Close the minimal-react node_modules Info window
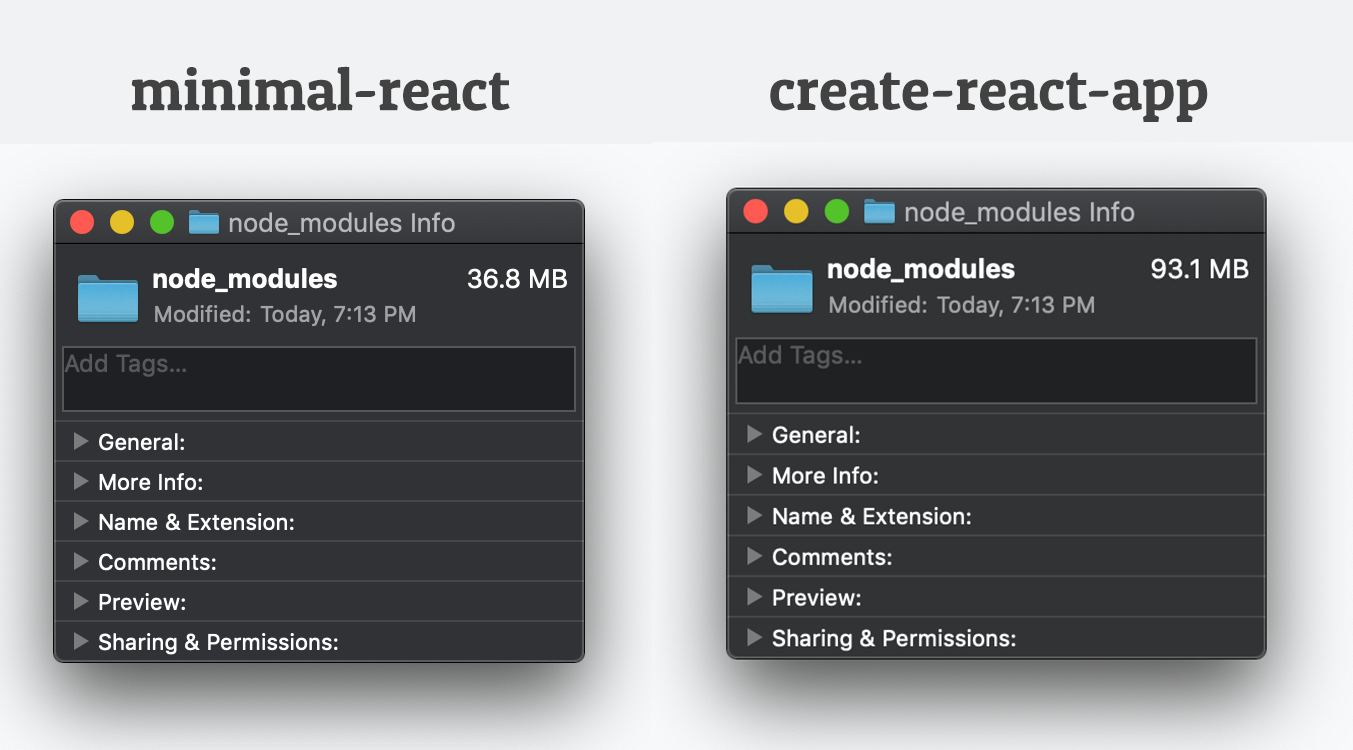Screen dimensions: 1353x750 [x=82, y=222]
